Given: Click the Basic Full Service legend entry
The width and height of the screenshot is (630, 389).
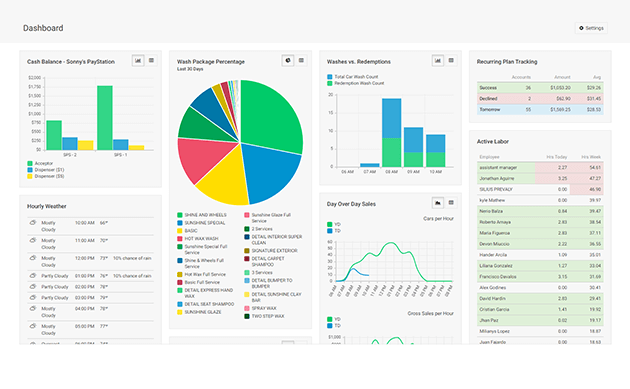Looking at the screenshot, I should (x=198, y=283).
